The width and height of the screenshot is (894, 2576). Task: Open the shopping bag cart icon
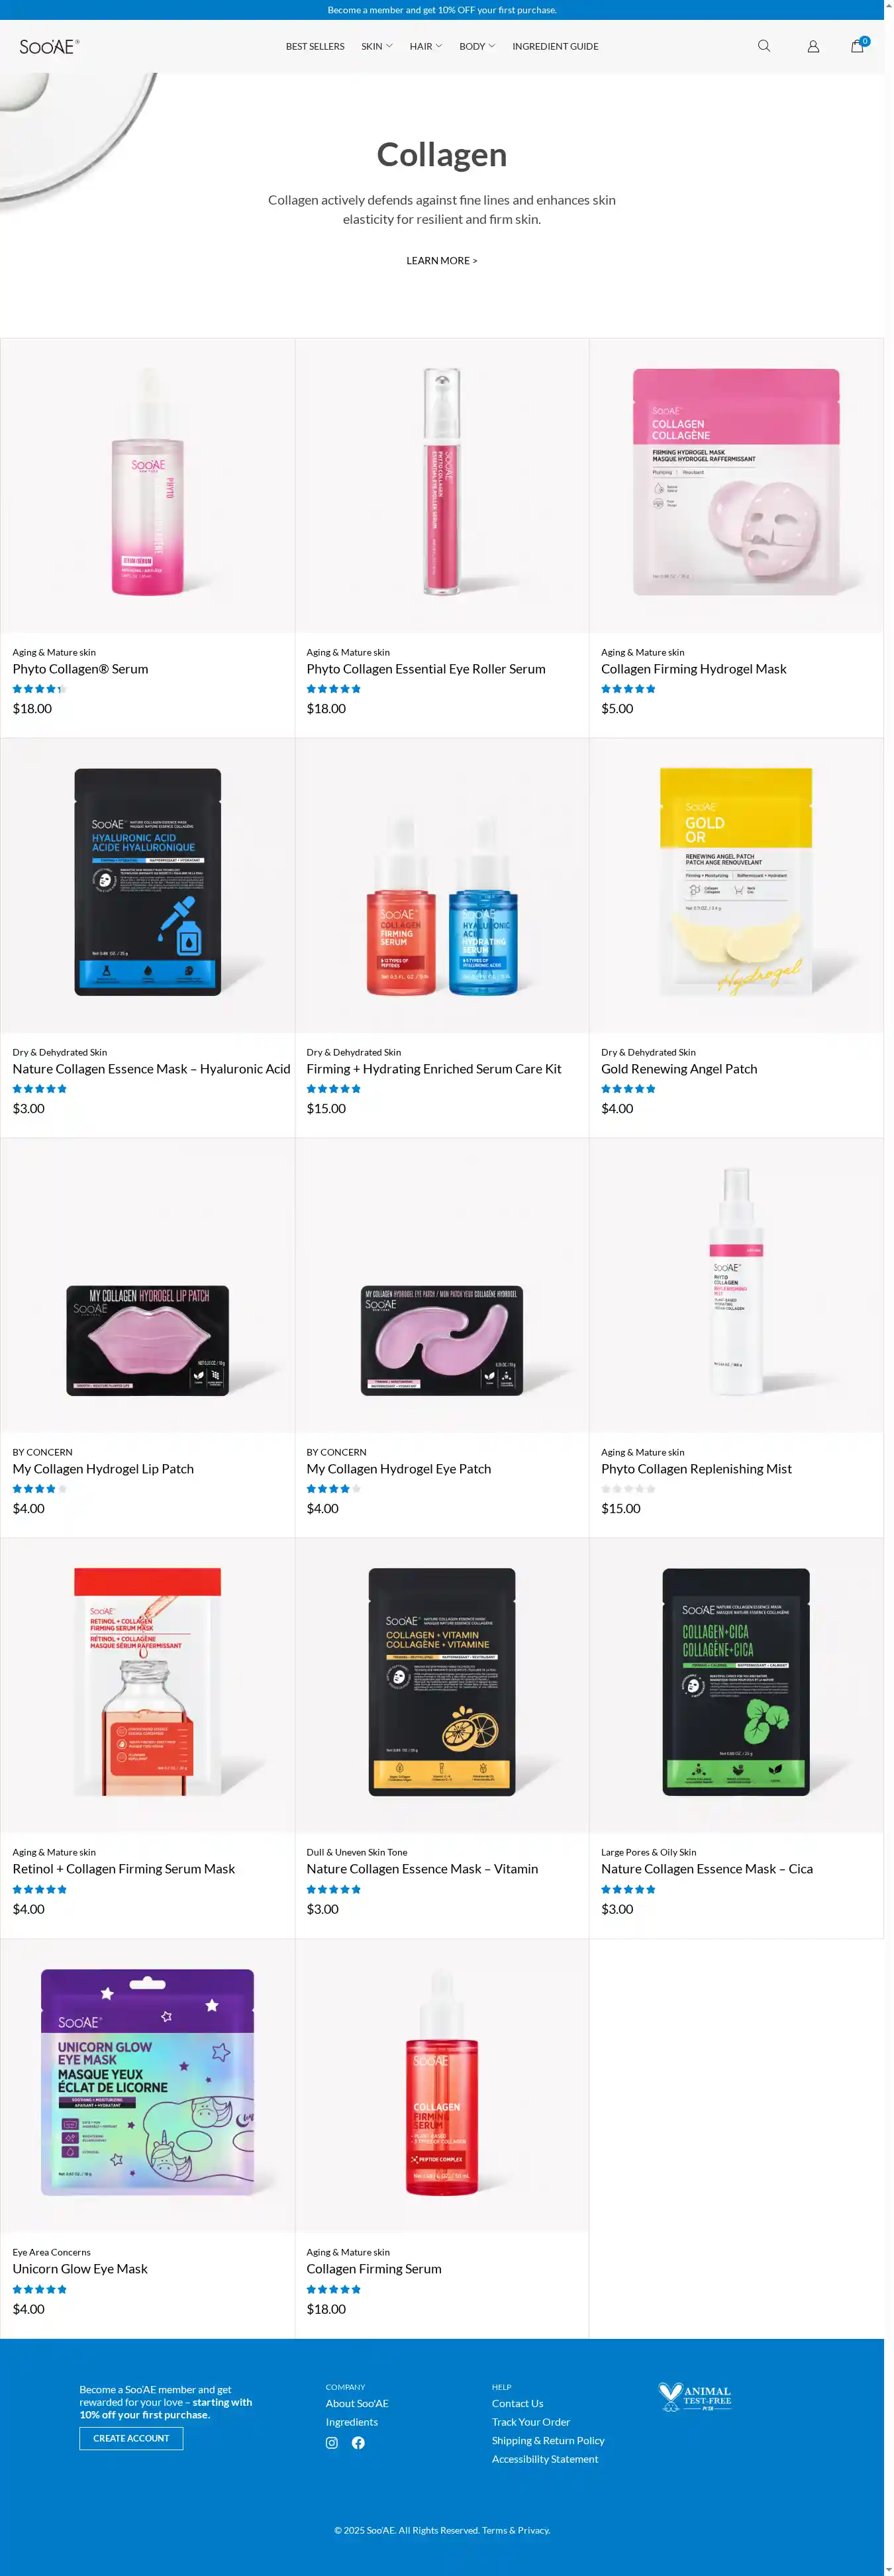858,45
